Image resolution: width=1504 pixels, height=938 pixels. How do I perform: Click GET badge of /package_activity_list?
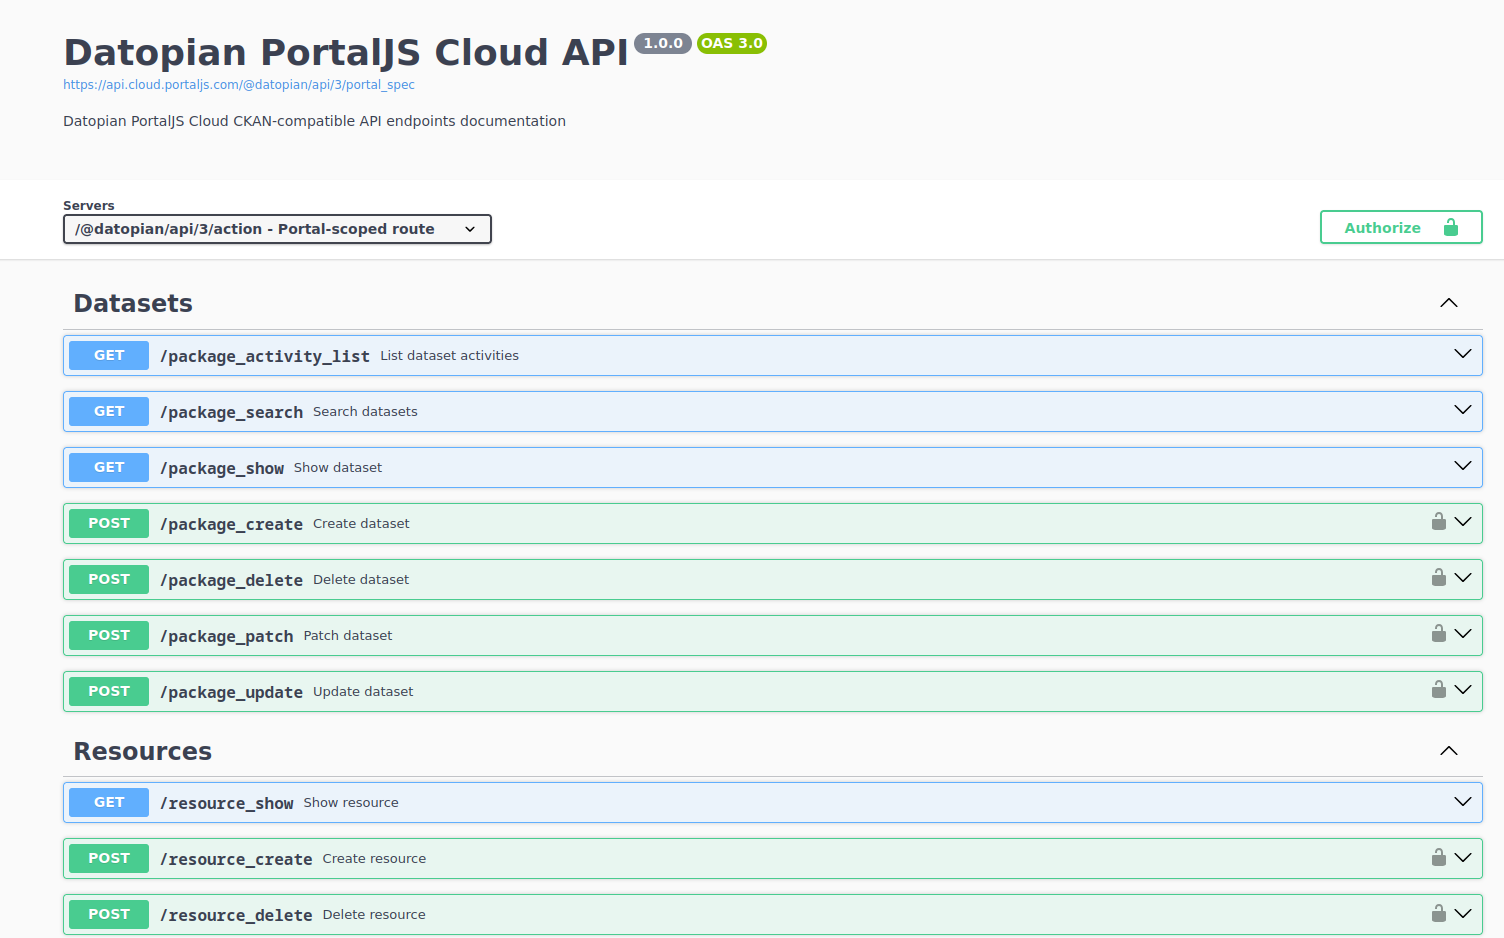pyautogui.click(x=109, y=355)
